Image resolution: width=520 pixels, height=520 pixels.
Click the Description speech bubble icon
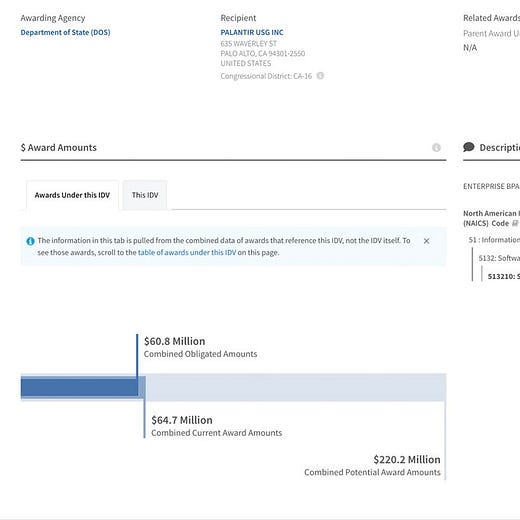pos(469,147)
